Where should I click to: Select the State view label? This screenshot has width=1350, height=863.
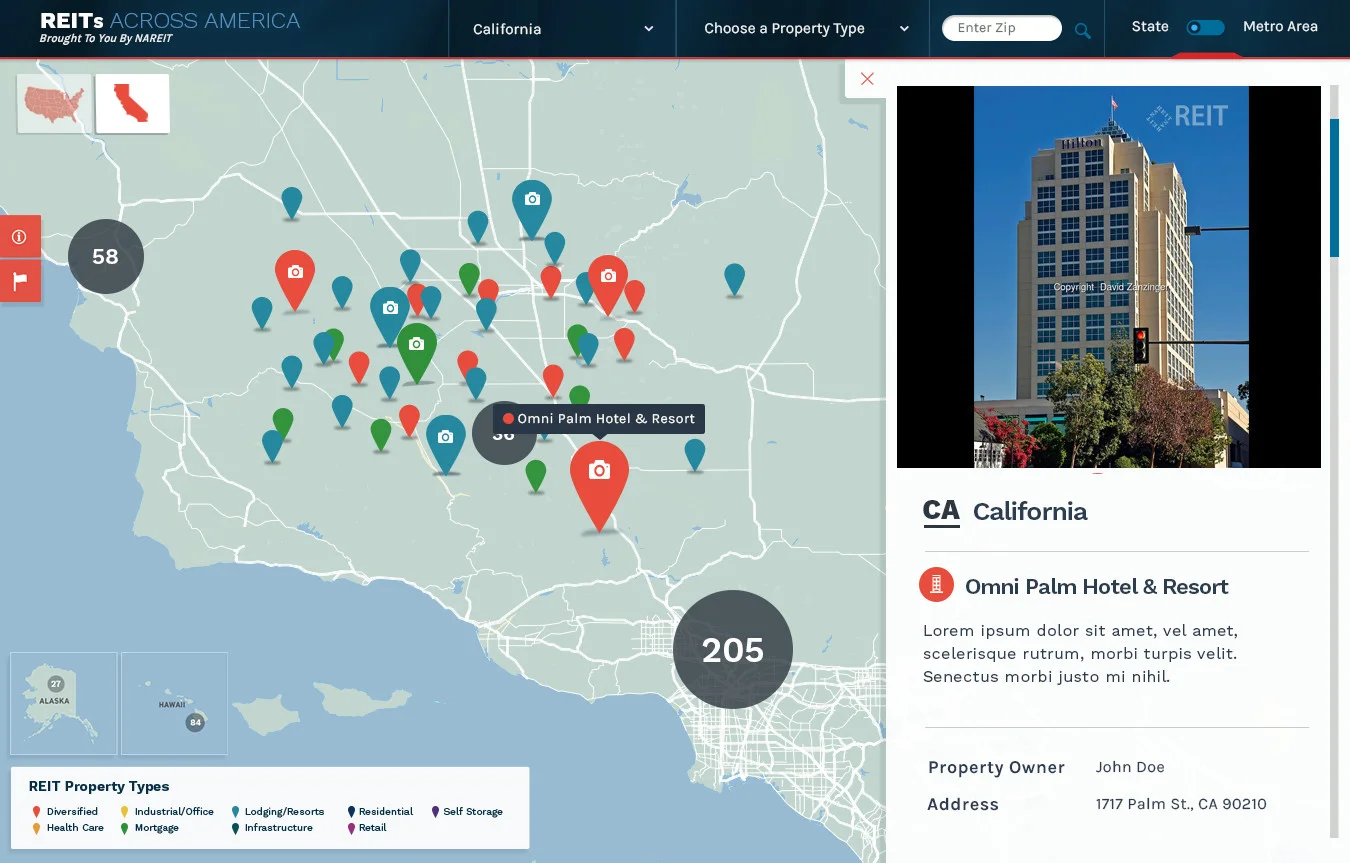[1150, 27]
